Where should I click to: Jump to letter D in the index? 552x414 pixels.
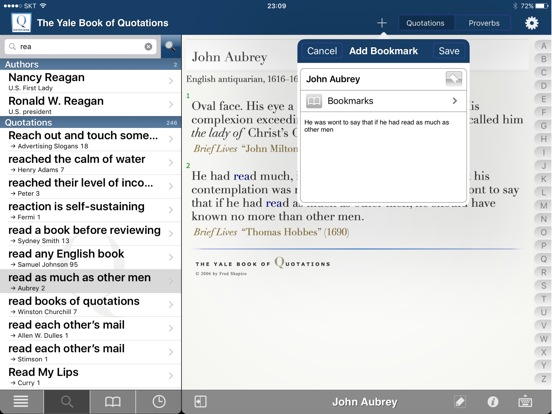point(543,86)
